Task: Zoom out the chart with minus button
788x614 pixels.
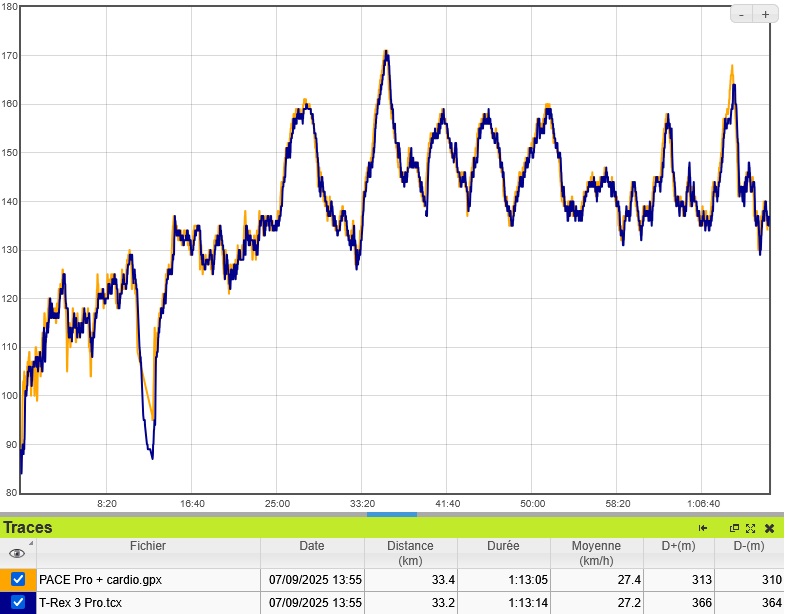Action: (x=741, y=14)
